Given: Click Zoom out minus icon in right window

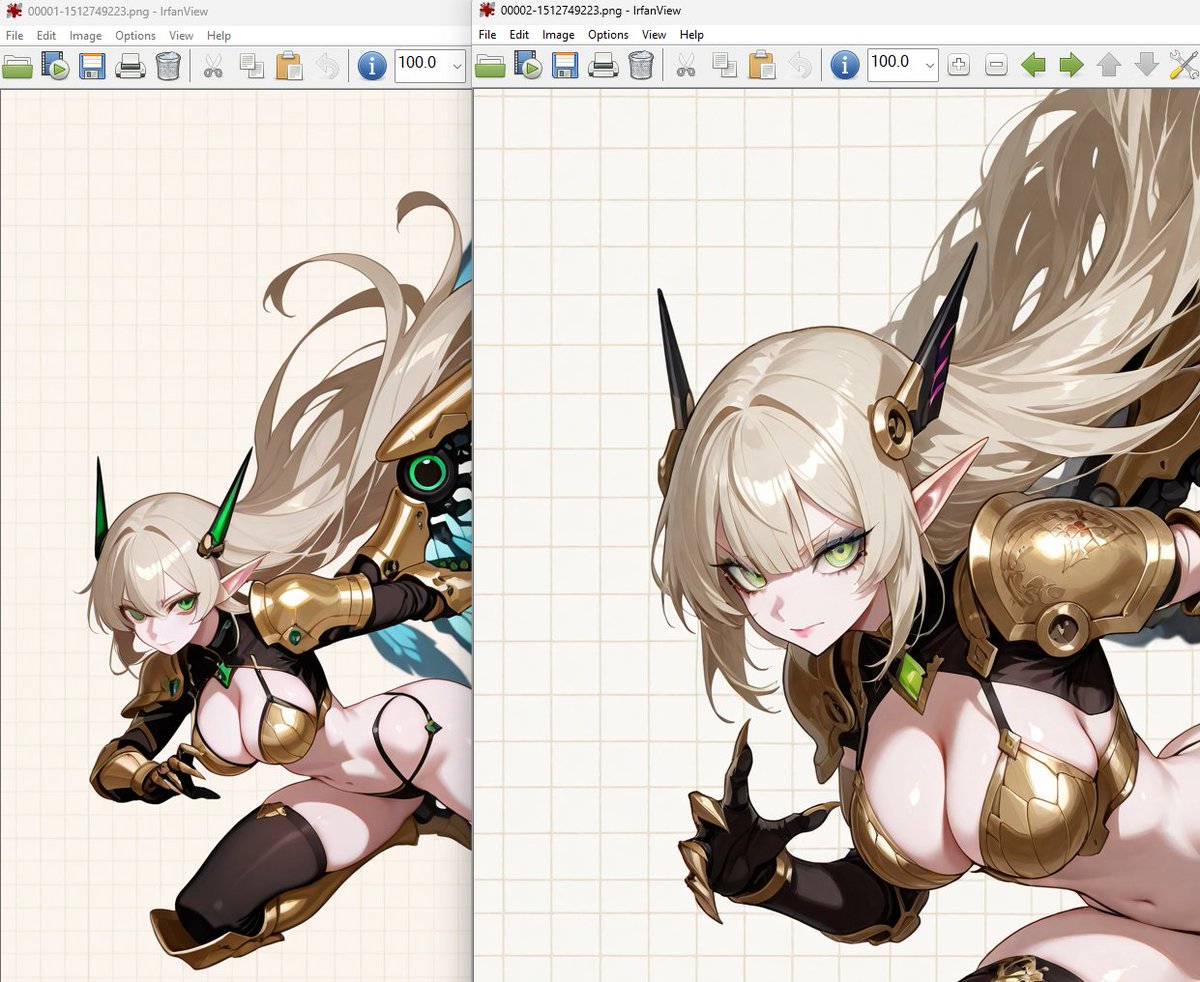Looking at the screenshot, I should (x=996, y=66).
